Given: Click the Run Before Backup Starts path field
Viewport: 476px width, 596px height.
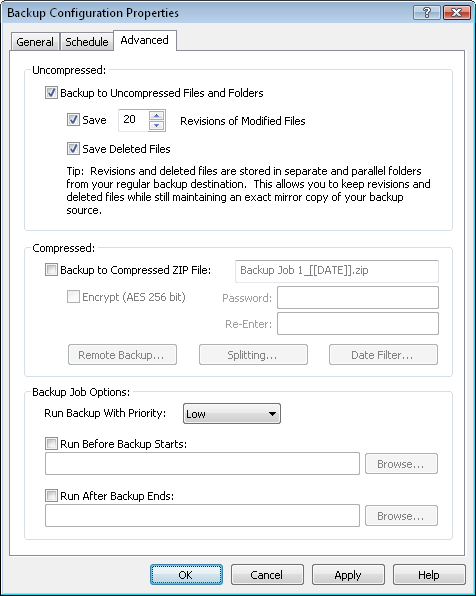Looking at the screenshot, I should [x=202, y=463].
